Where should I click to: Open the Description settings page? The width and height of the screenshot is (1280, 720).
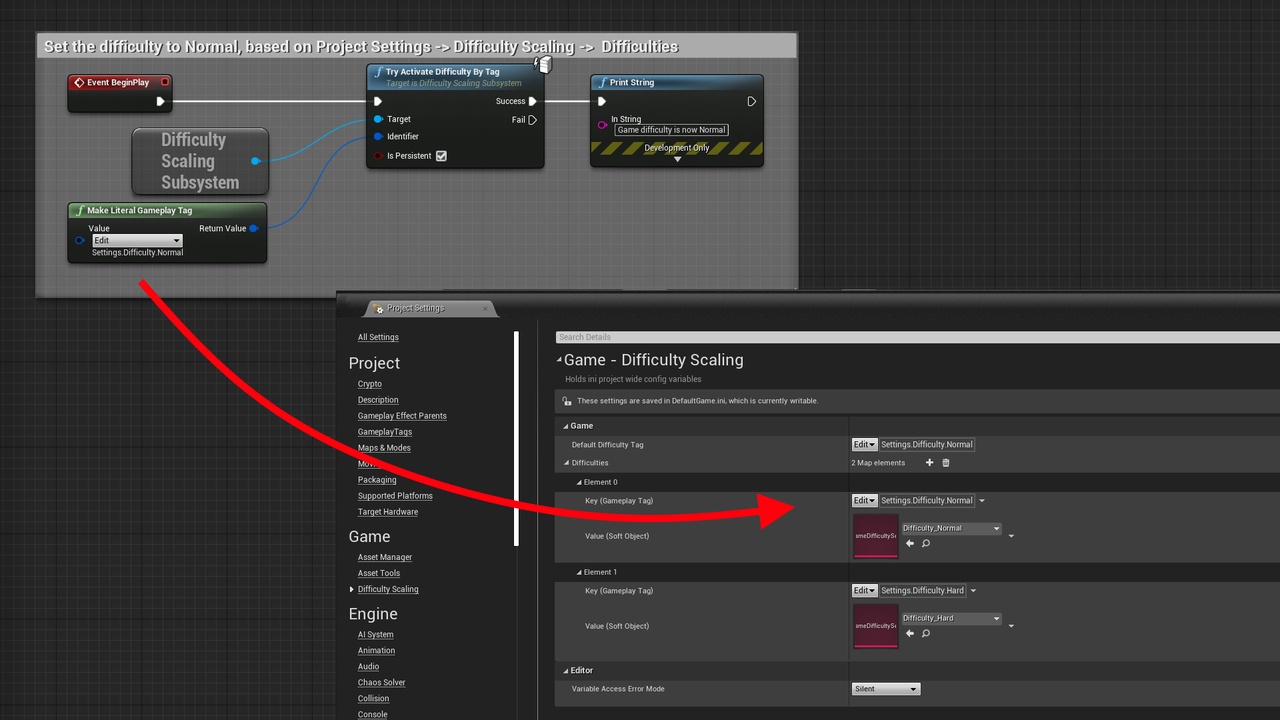click(378, 400)
